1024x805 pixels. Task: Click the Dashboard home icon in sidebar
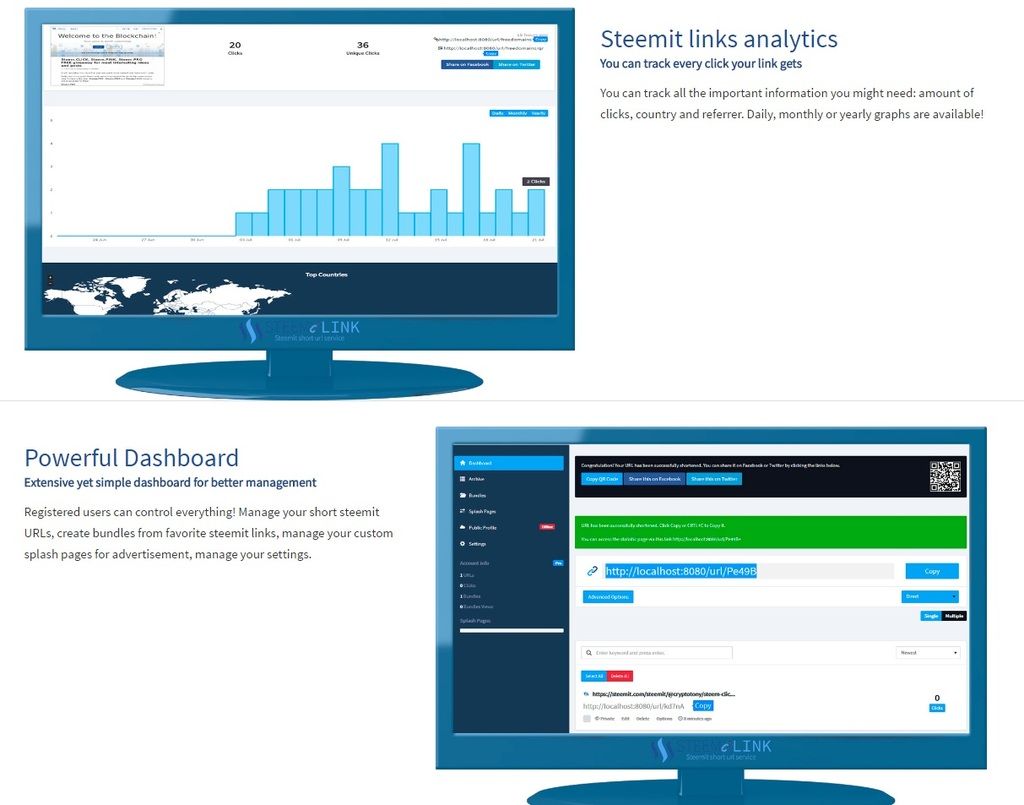point(461,463)
